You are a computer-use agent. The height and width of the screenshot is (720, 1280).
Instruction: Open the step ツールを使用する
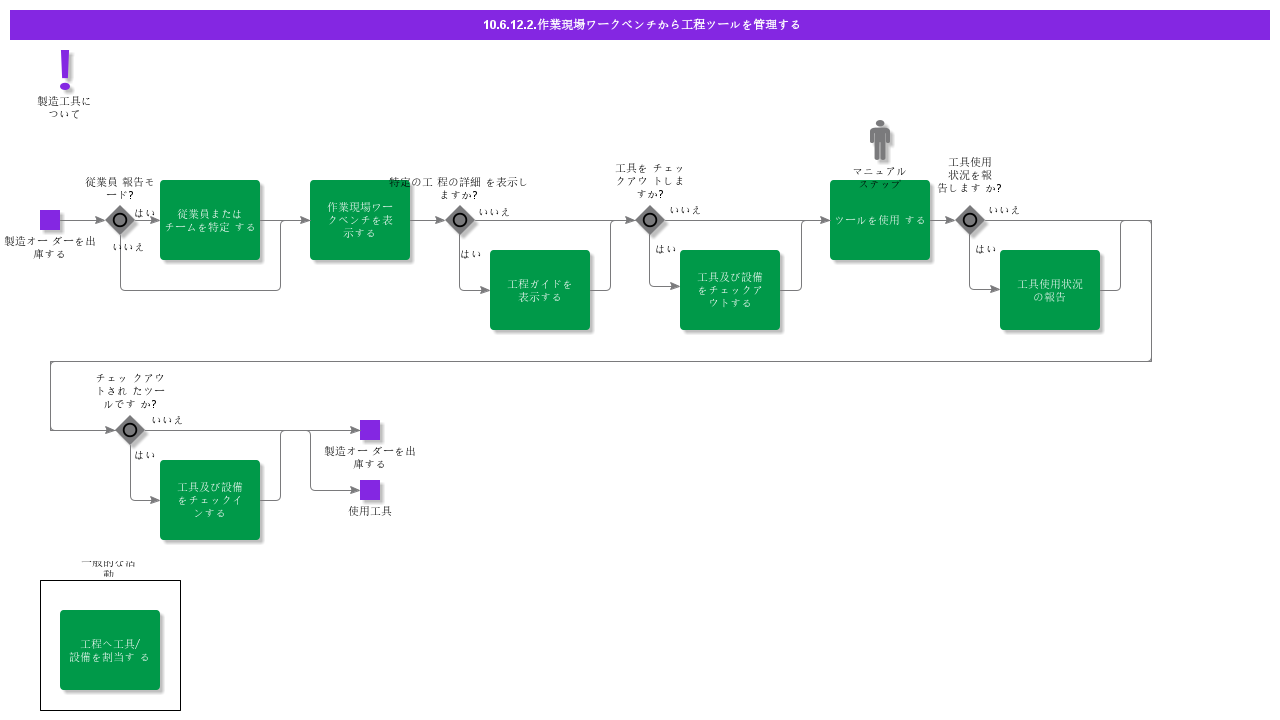pyautogui.click(x=880, y=220)
